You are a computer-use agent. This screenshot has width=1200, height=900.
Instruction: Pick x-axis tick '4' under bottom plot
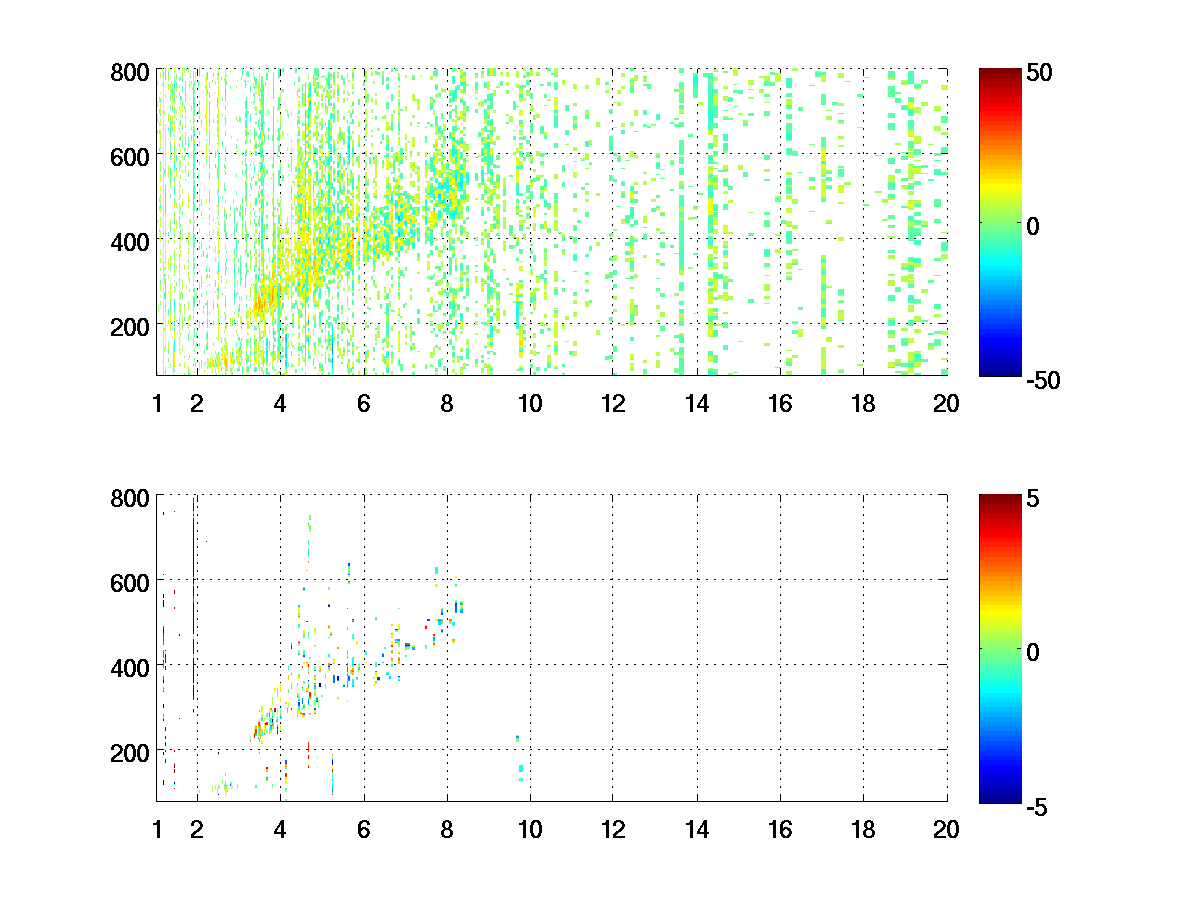280,829
